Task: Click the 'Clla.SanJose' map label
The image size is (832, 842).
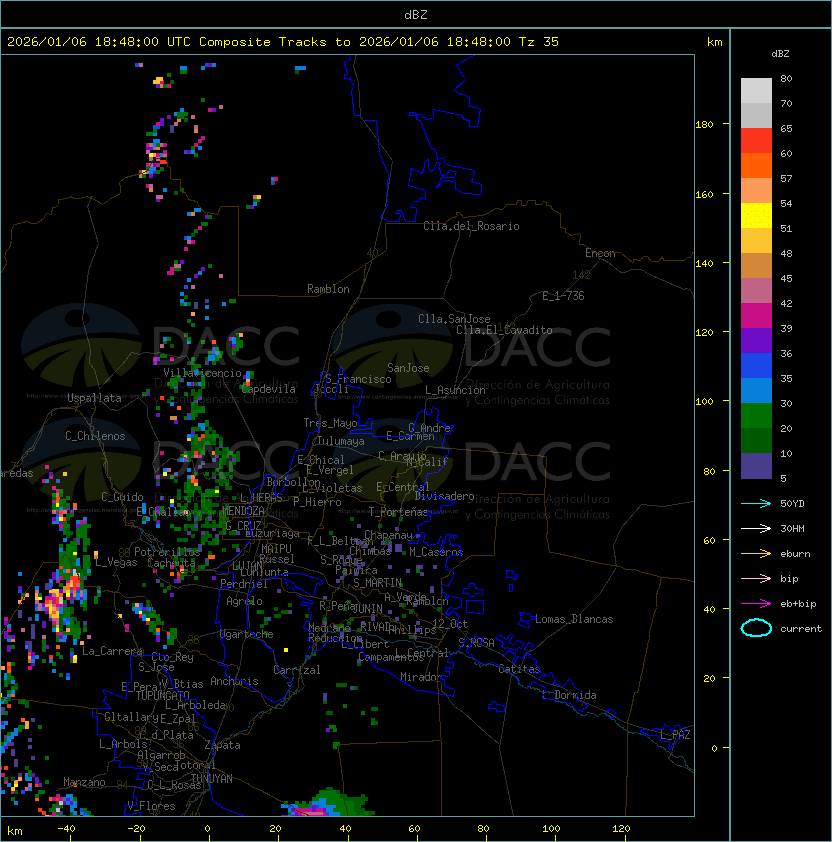Action: click(x=454, y=319)
